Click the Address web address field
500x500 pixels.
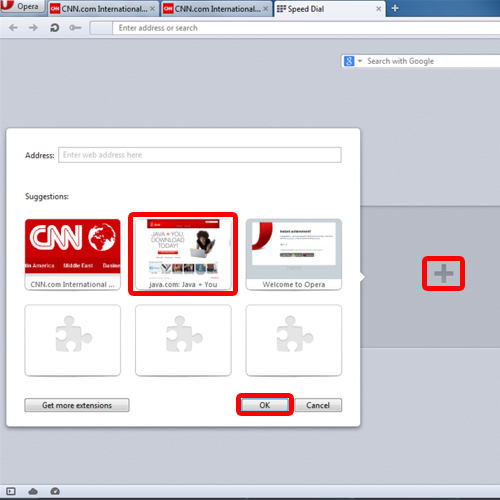pyautogui.click(x=200, y=155)
